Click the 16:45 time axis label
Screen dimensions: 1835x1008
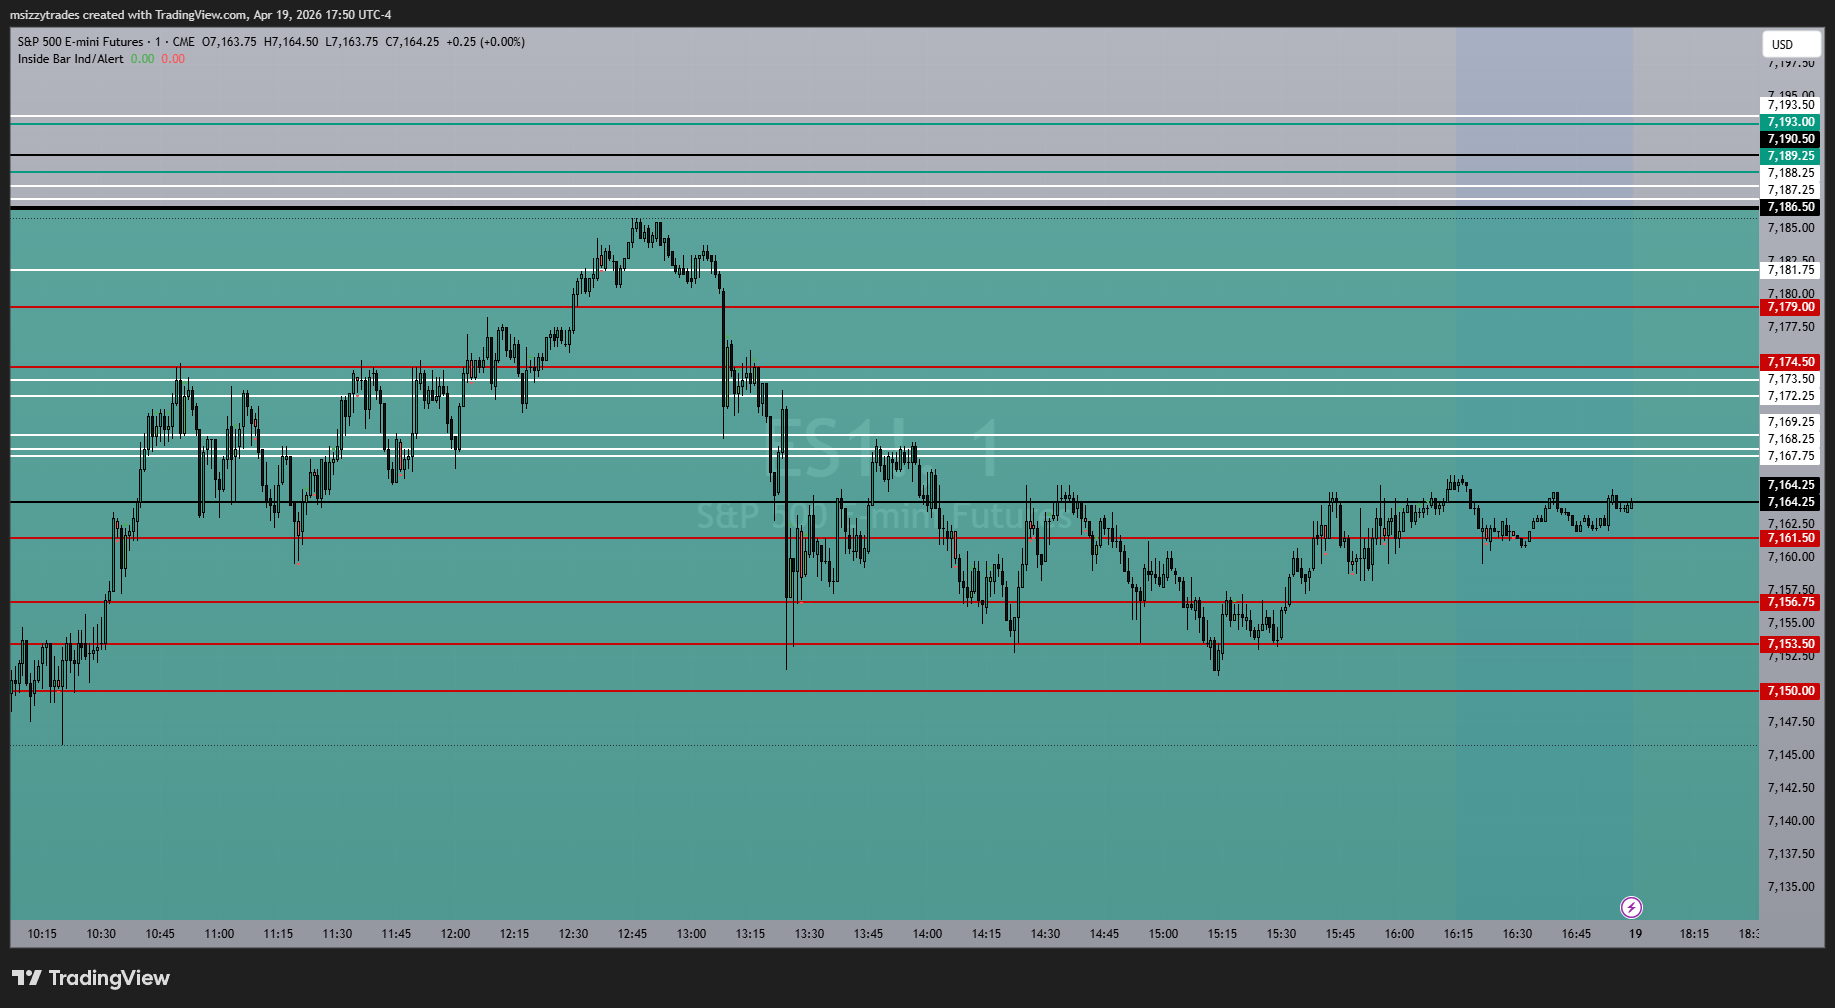[x=1576, y=934]
